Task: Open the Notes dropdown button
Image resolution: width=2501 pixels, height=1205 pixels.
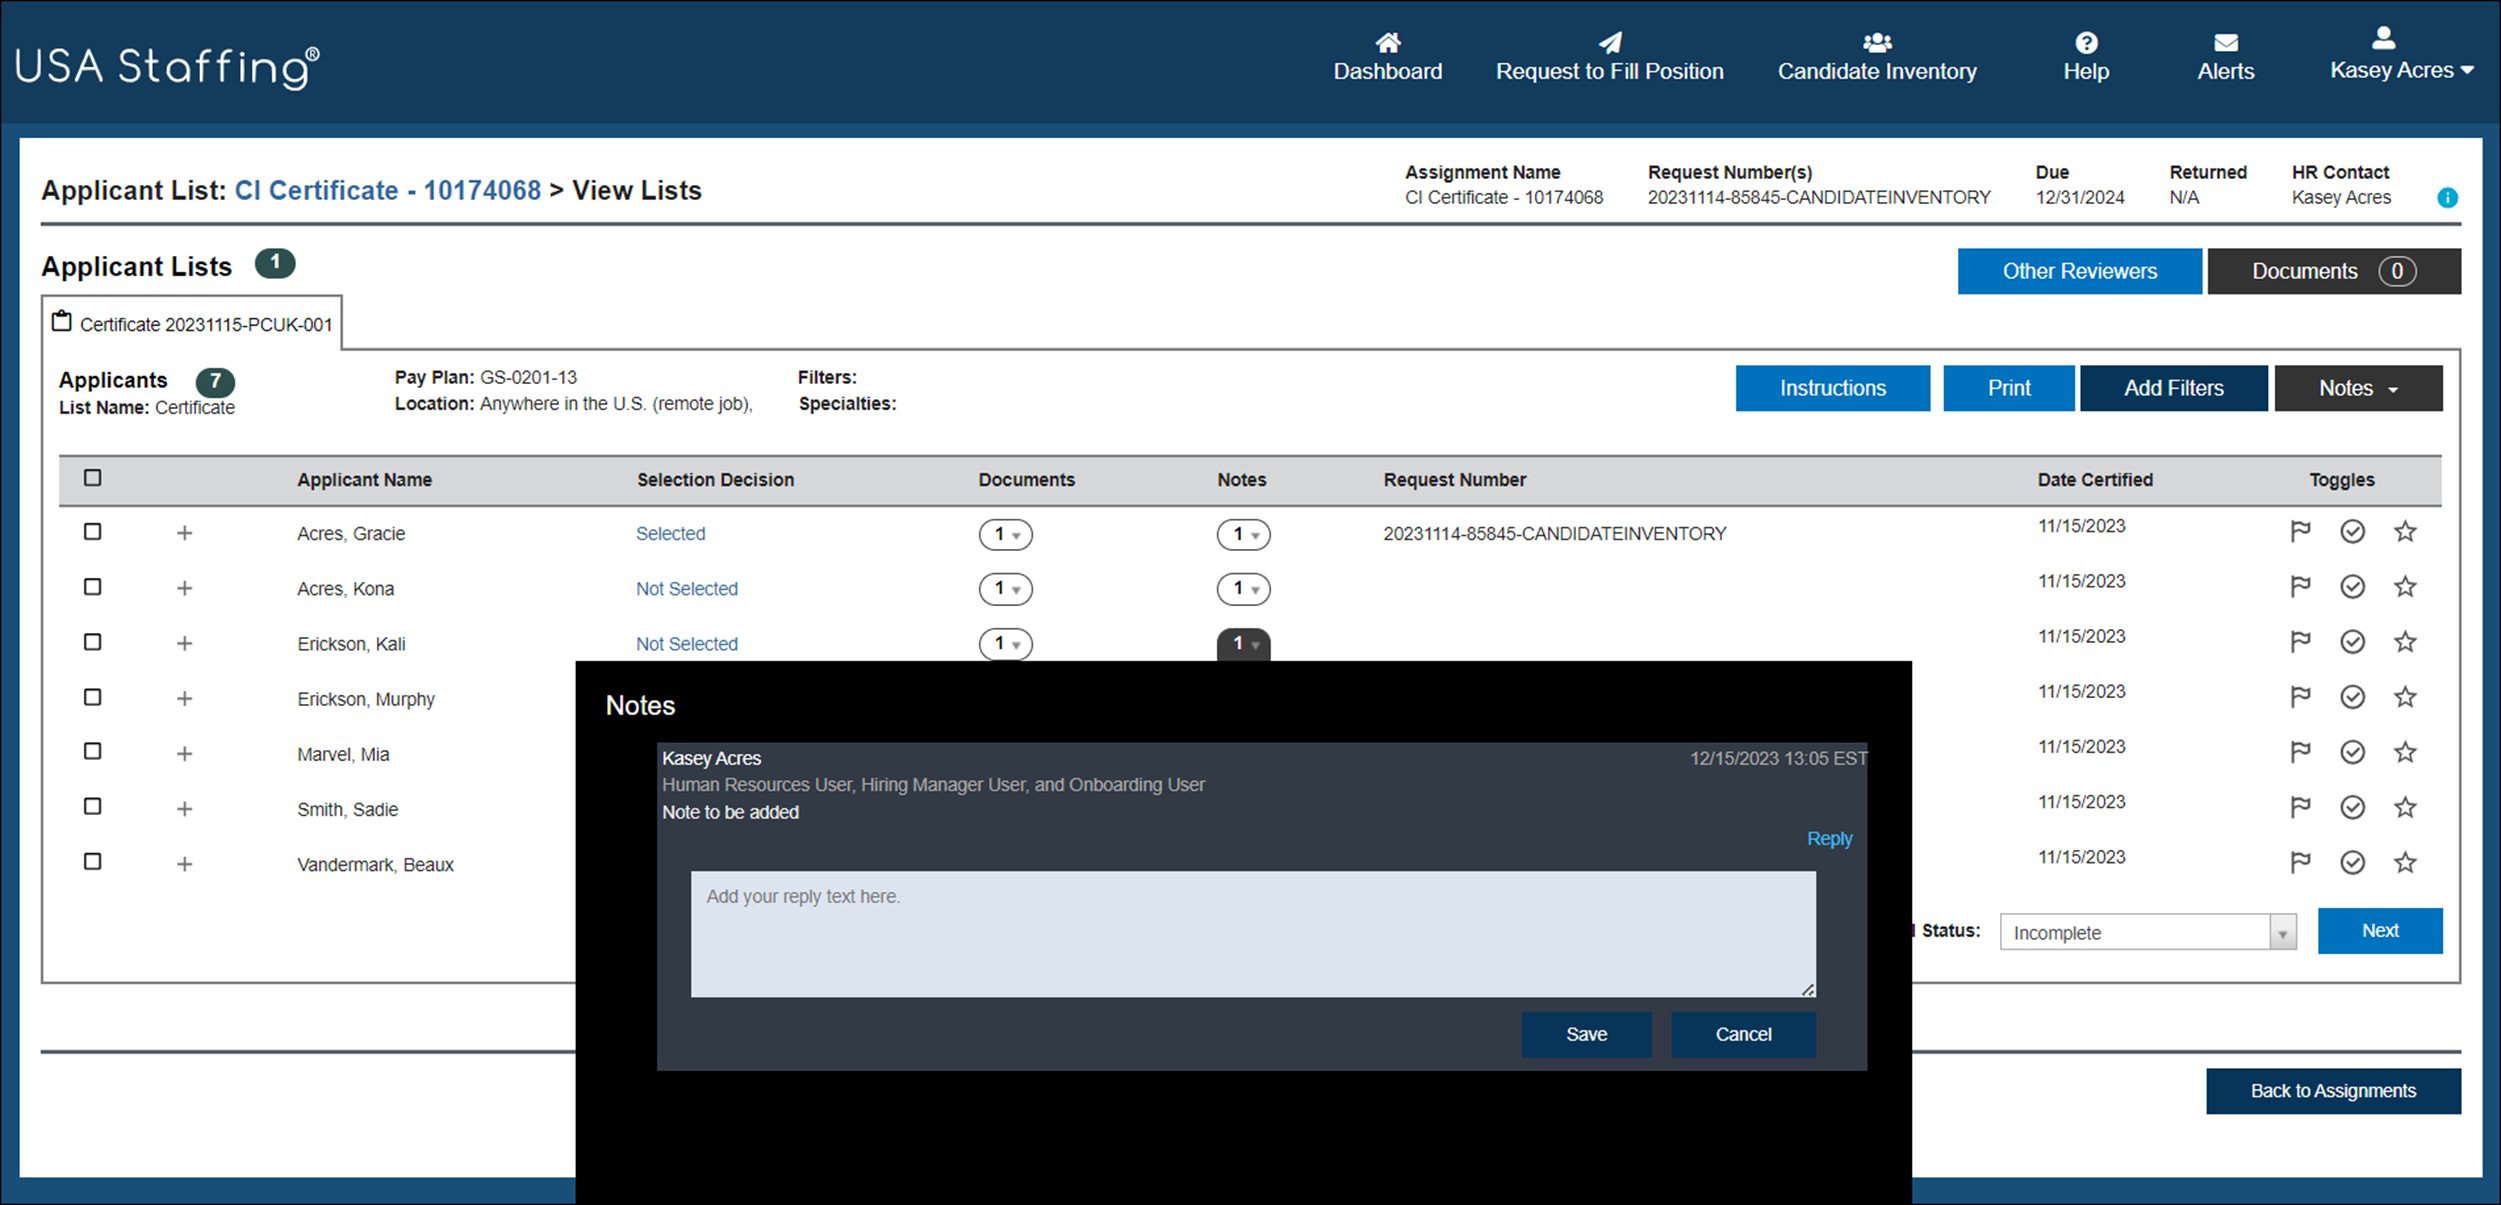Action: (2357, 388)
